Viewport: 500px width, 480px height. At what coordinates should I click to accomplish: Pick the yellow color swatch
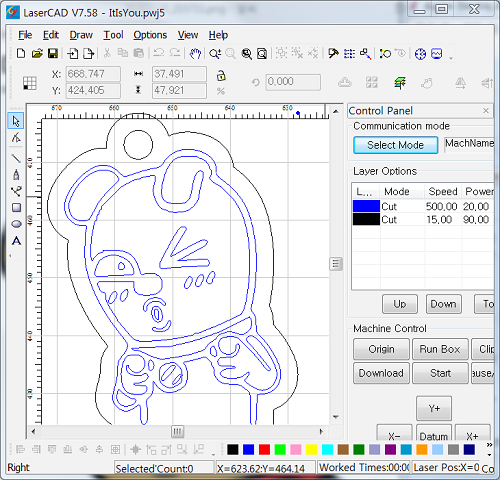click(312, 449)
